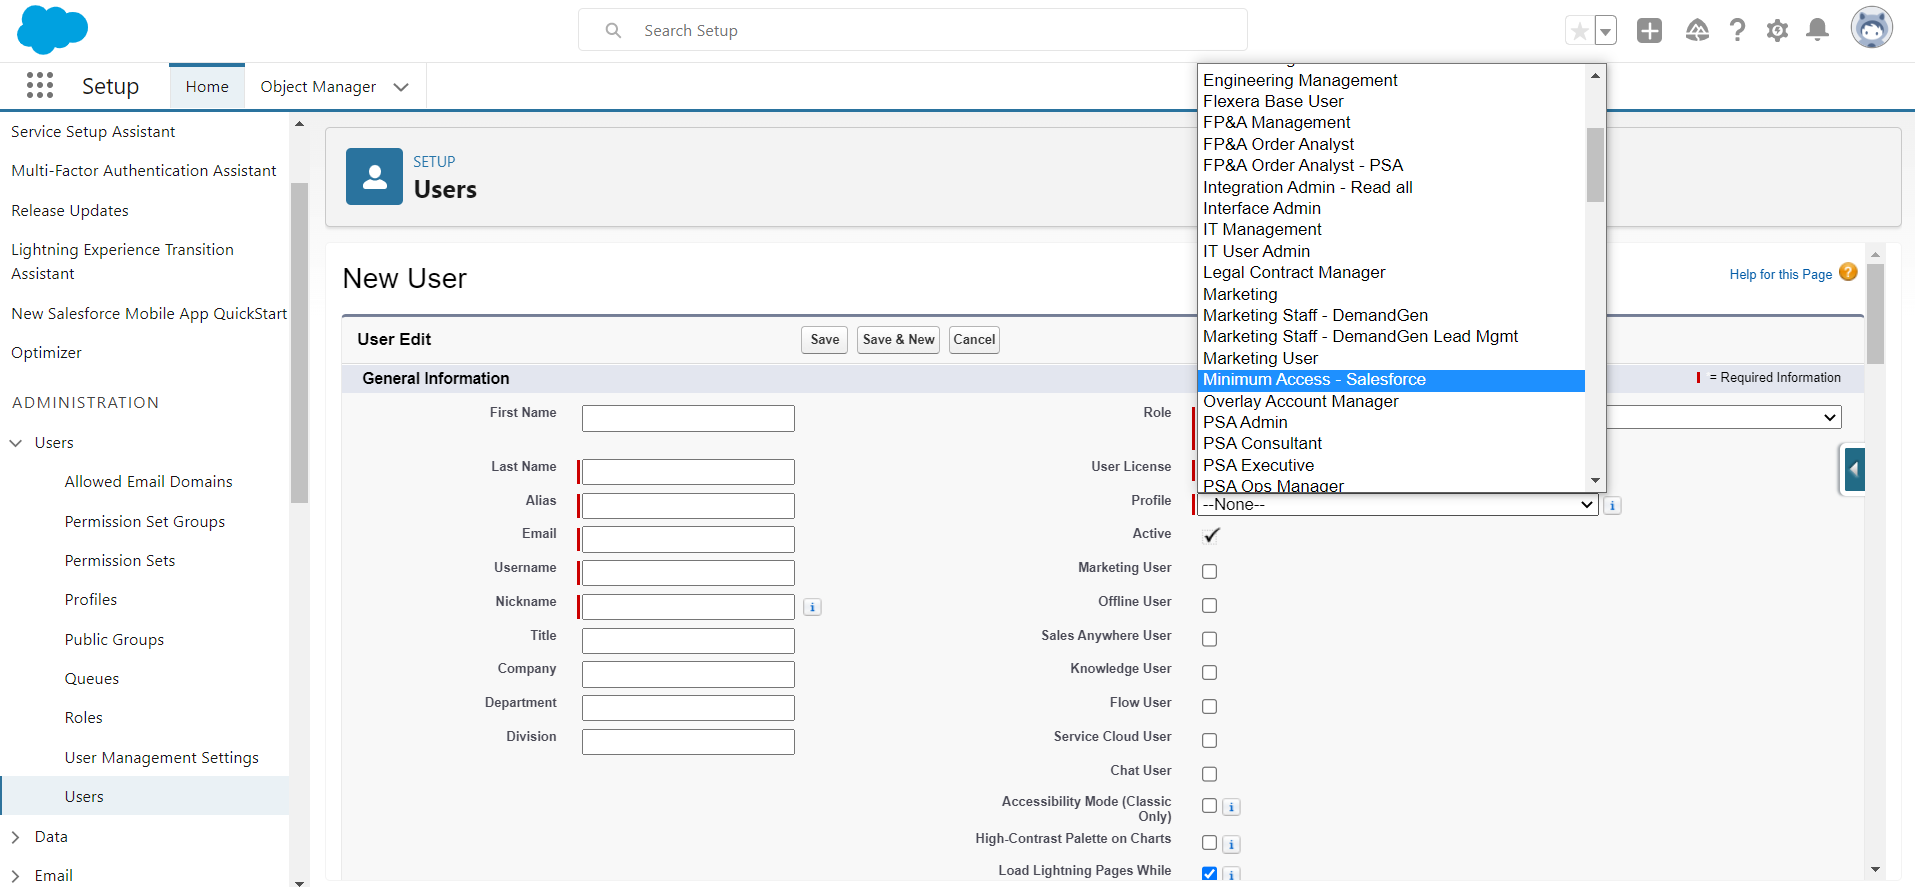Tick the Service Cloud User checkbox
The height and width of the screenshot is (887, 1915).
pyautogui.click(x=1209, y=741)
